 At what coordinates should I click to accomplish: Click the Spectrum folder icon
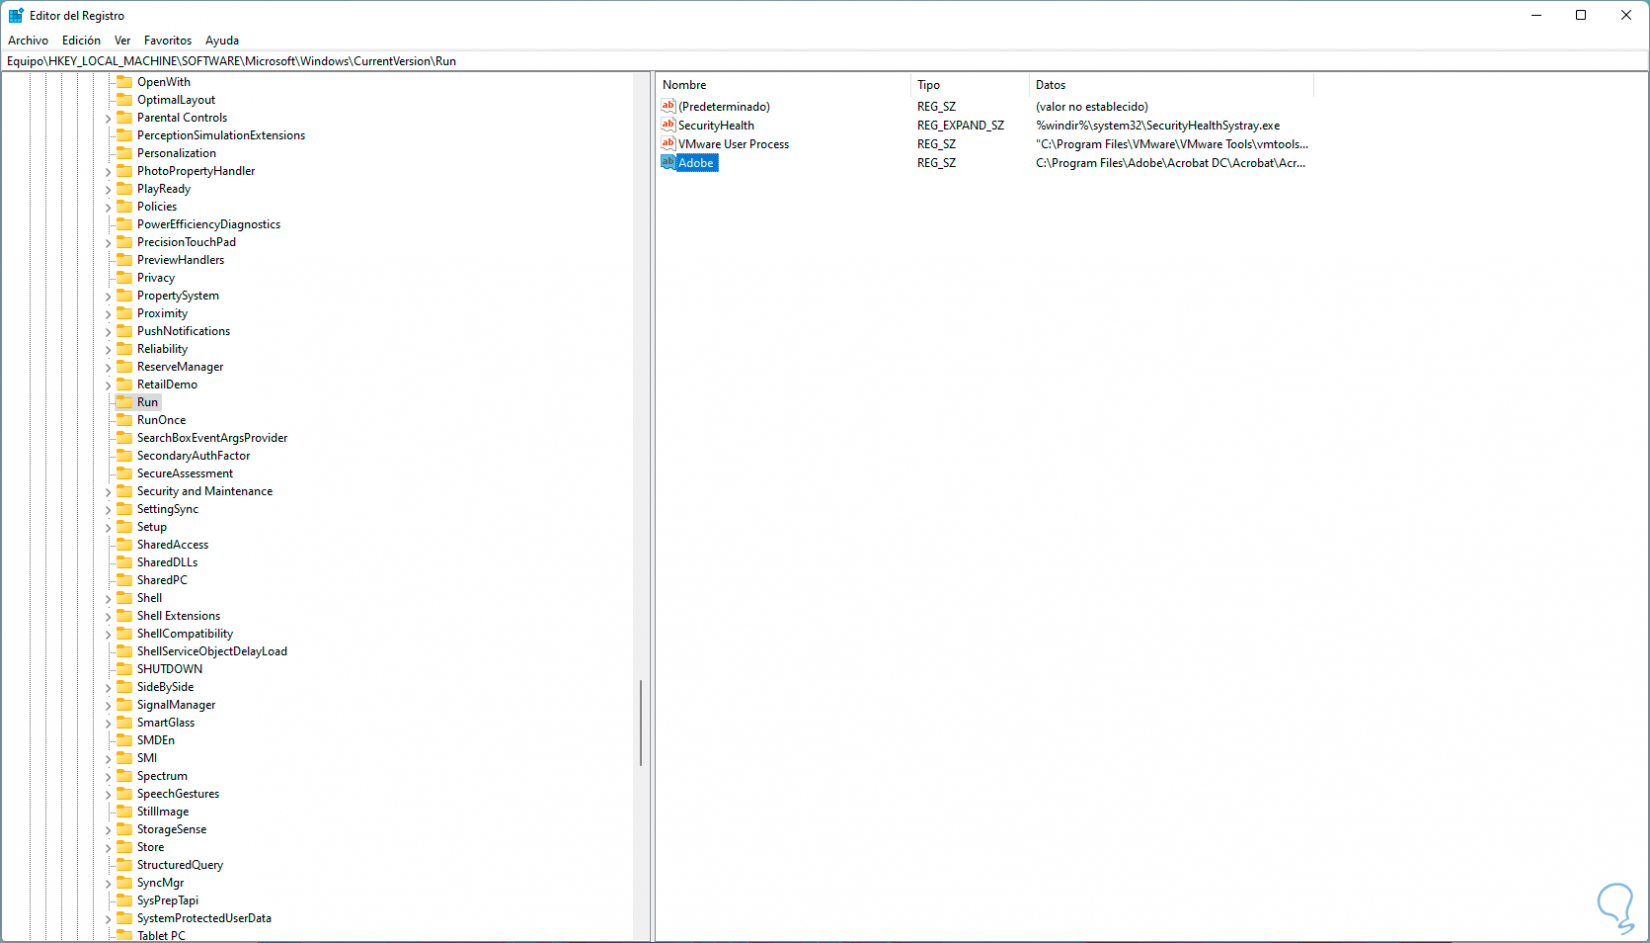pos(124,776)
